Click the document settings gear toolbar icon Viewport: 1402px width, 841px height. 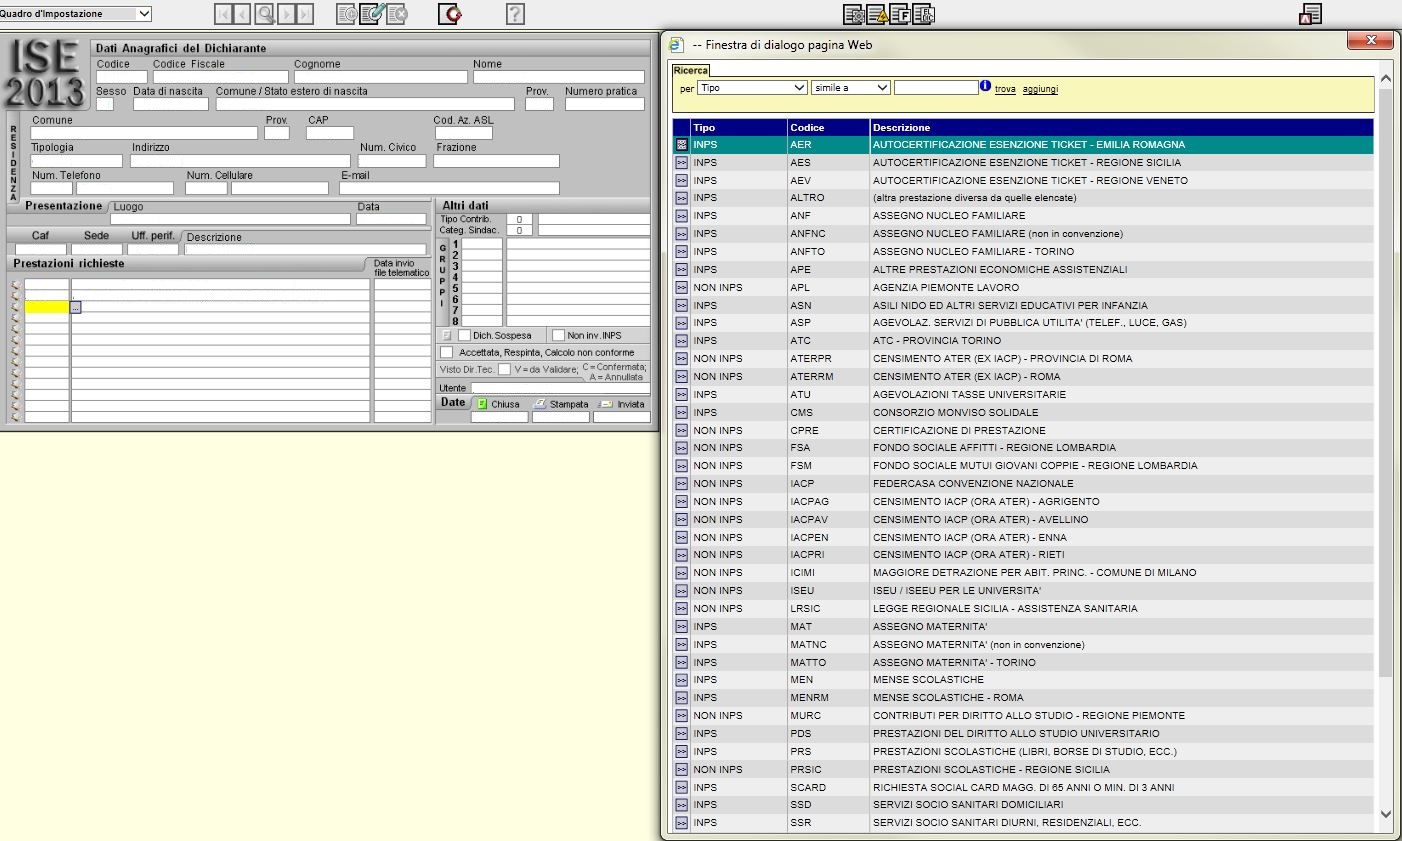point(853,14)
